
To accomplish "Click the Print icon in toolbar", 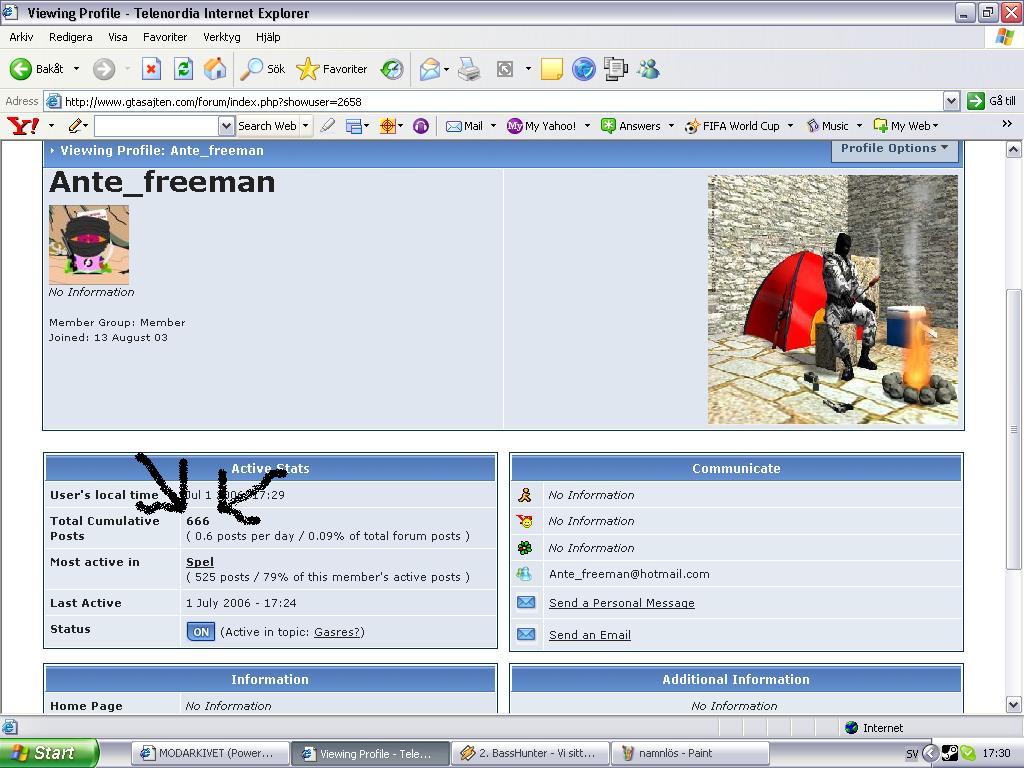I will tap(469, 69).
